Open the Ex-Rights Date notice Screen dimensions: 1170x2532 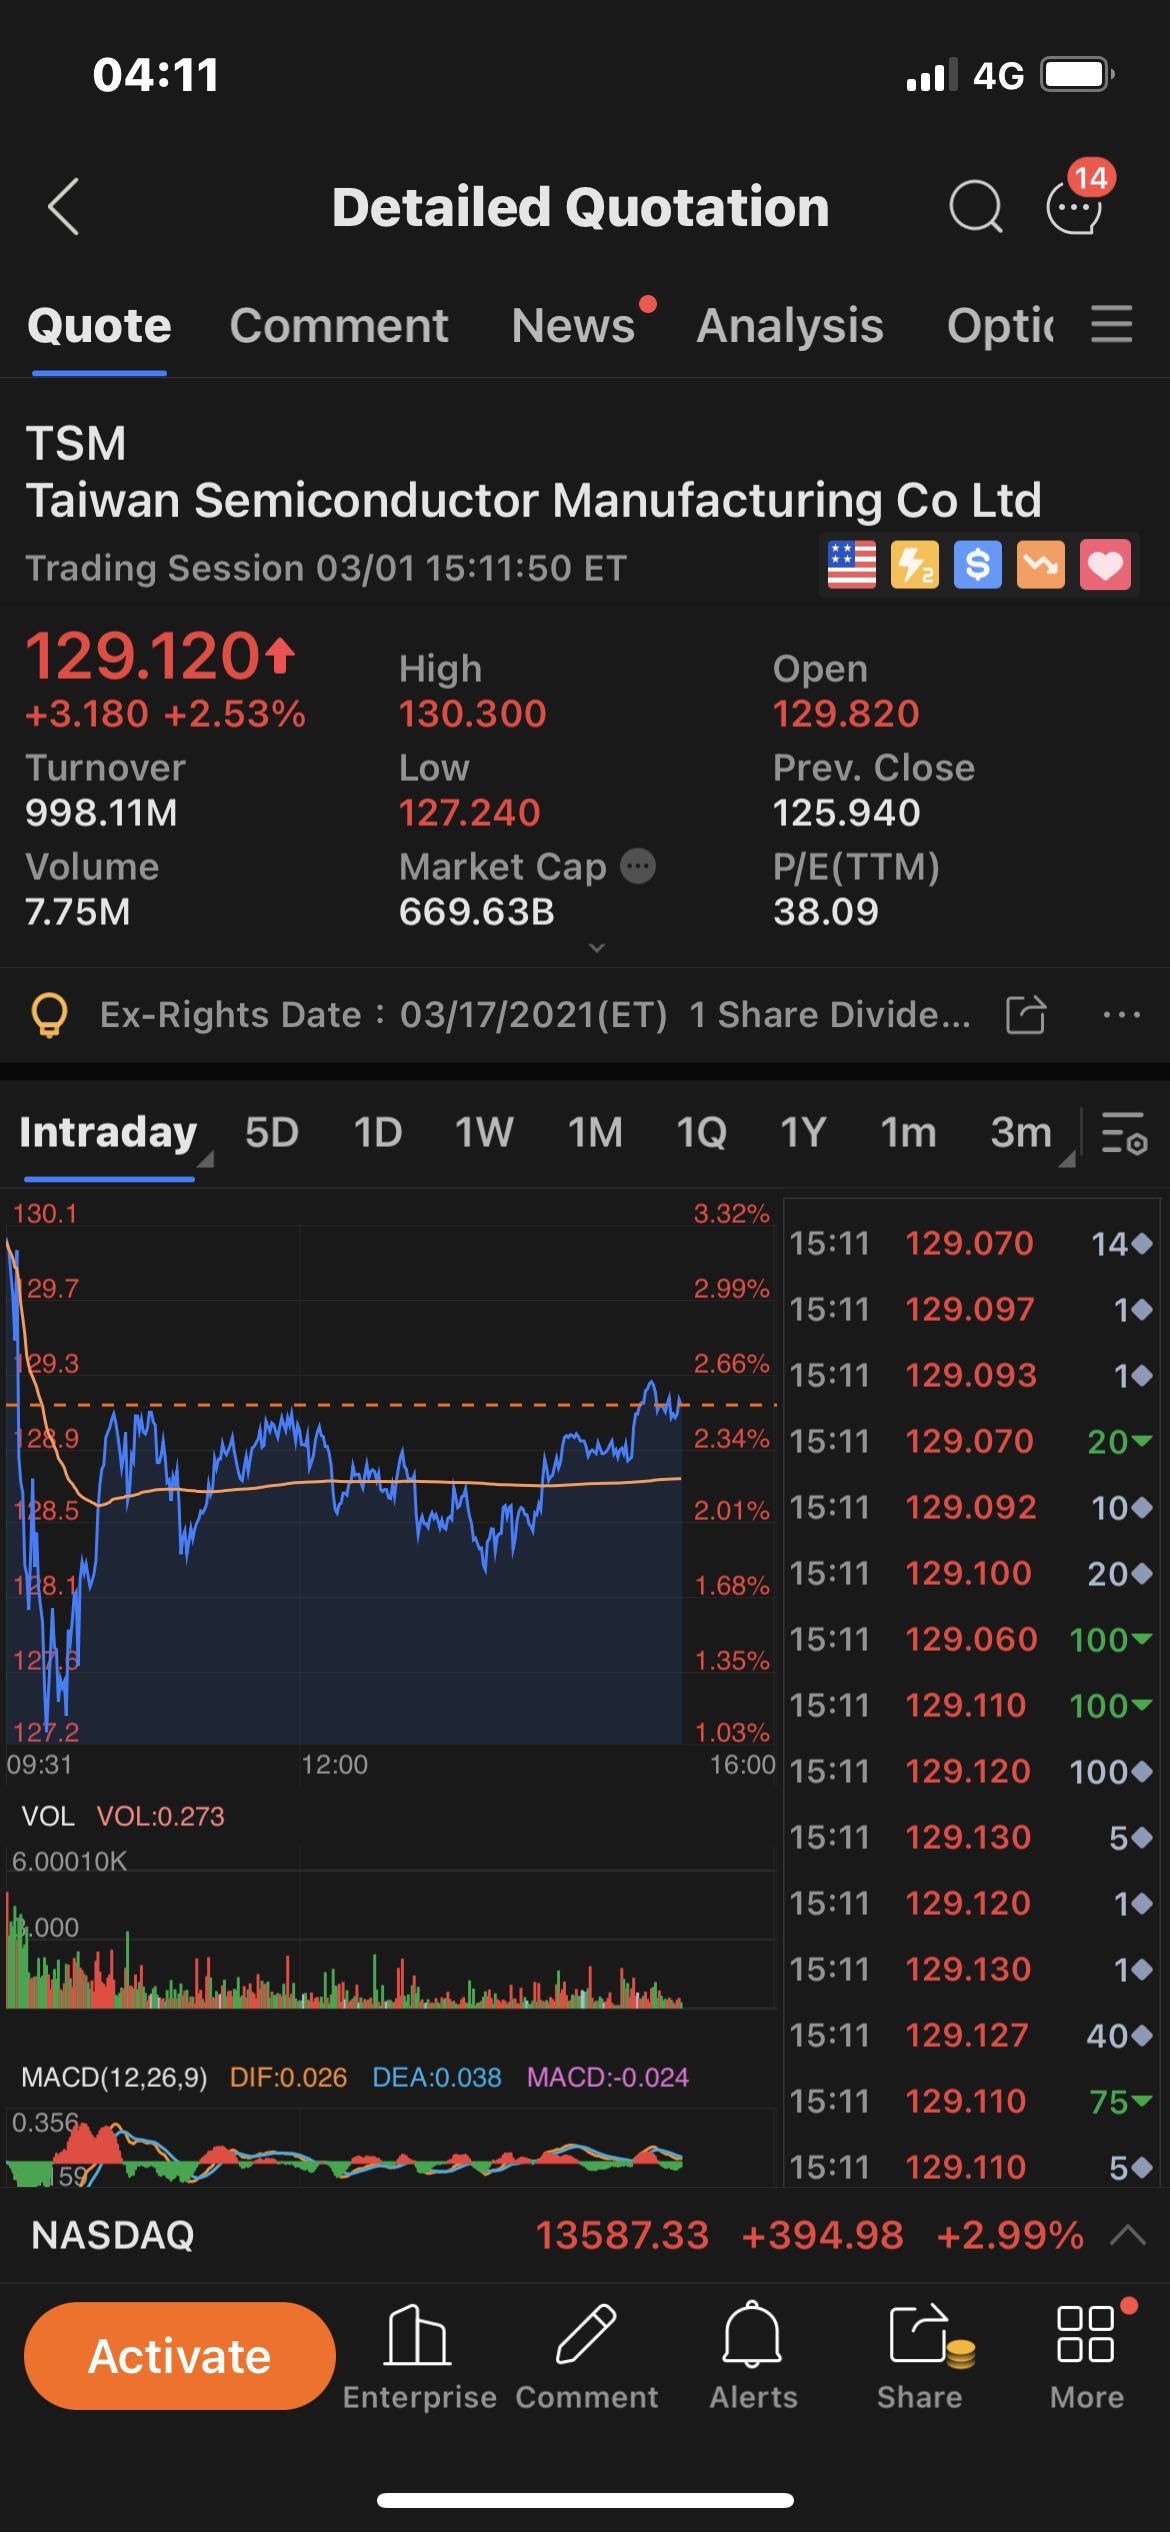point(534,1015)
